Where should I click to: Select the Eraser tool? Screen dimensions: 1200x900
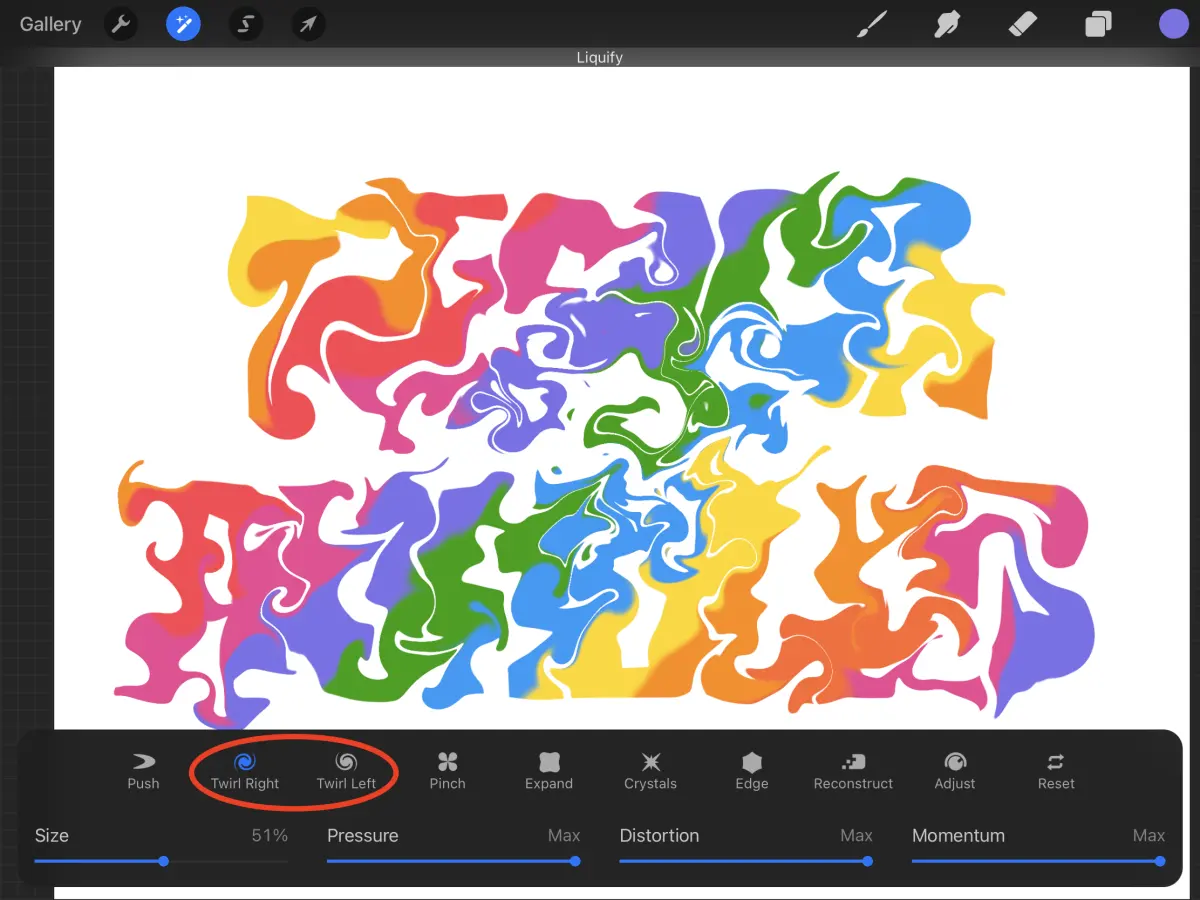(1023, 24)
